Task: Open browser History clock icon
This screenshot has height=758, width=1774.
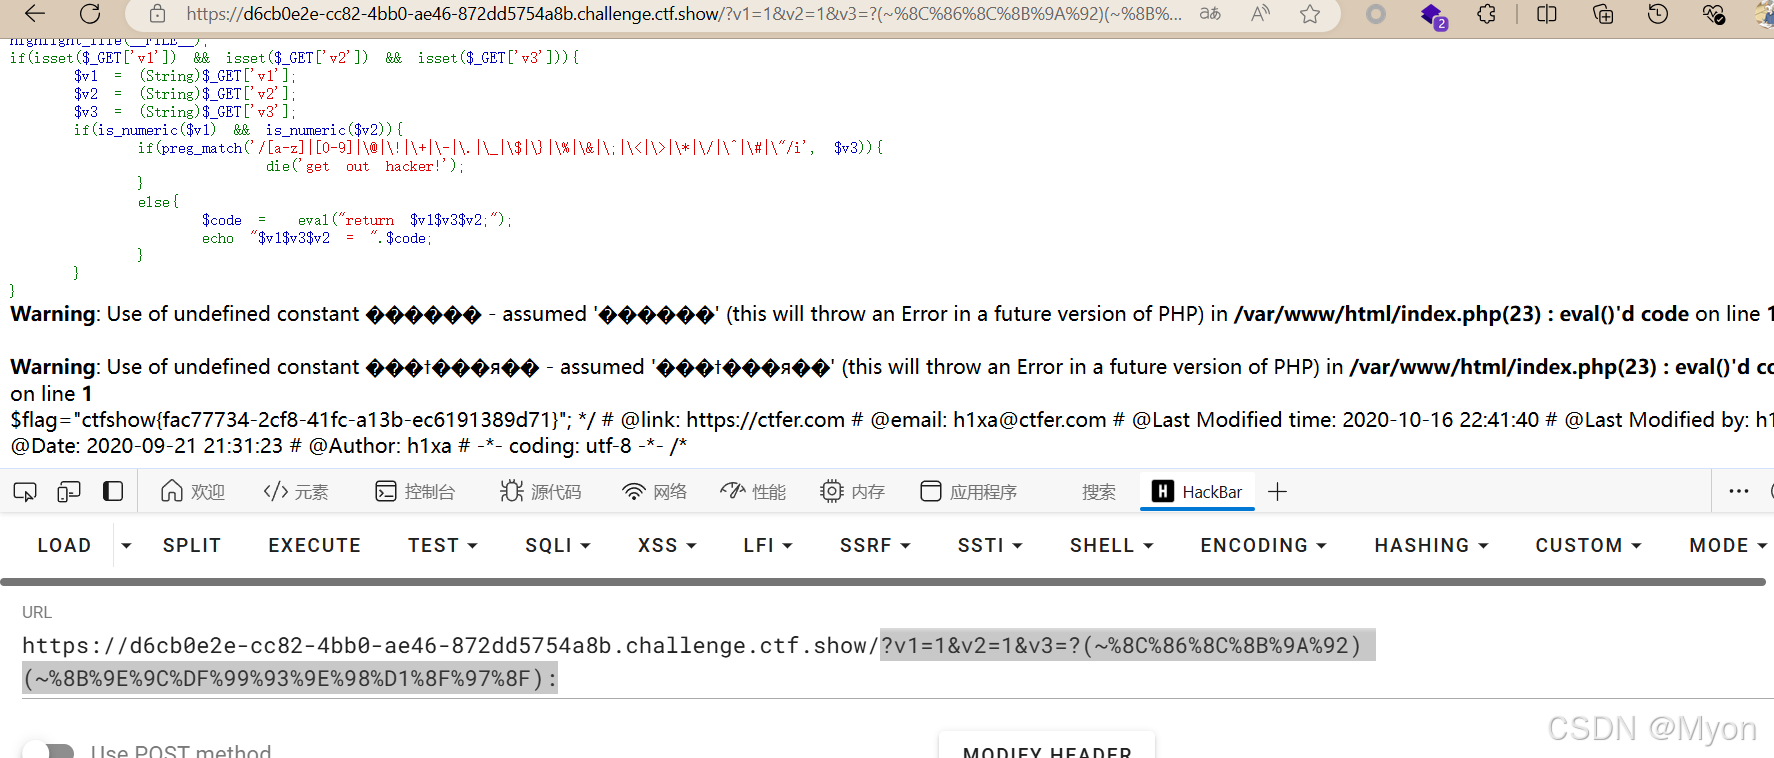Action: 1658,14
